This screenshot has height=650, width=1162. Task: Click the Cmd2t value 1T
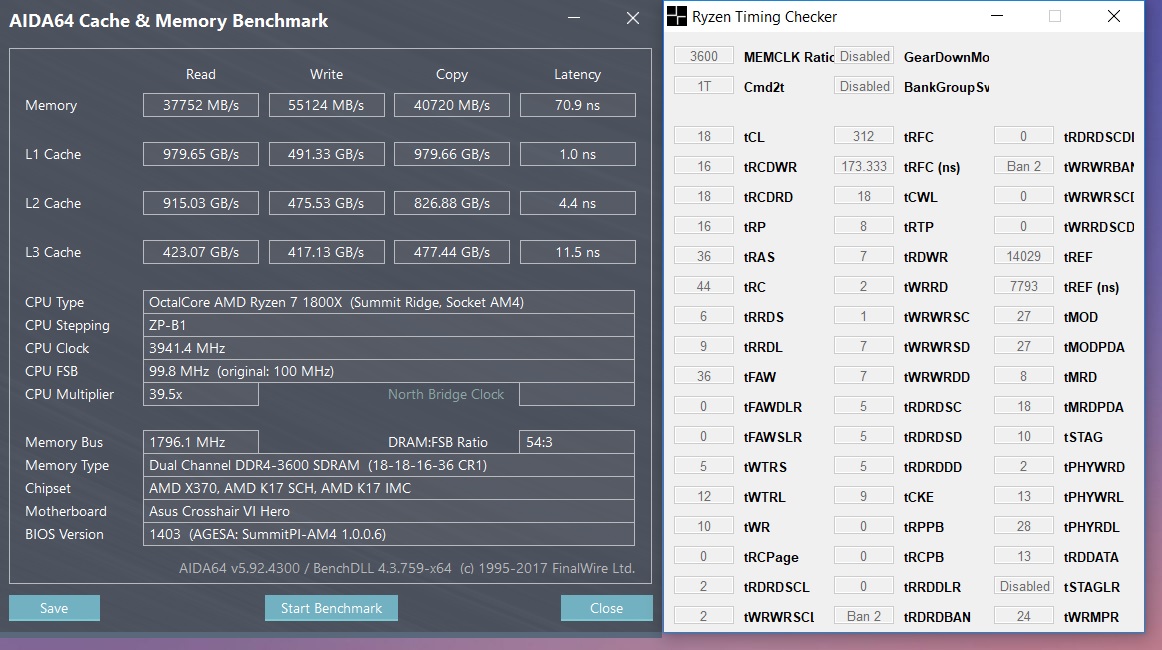pyautogui.click(x=703, y=86)
